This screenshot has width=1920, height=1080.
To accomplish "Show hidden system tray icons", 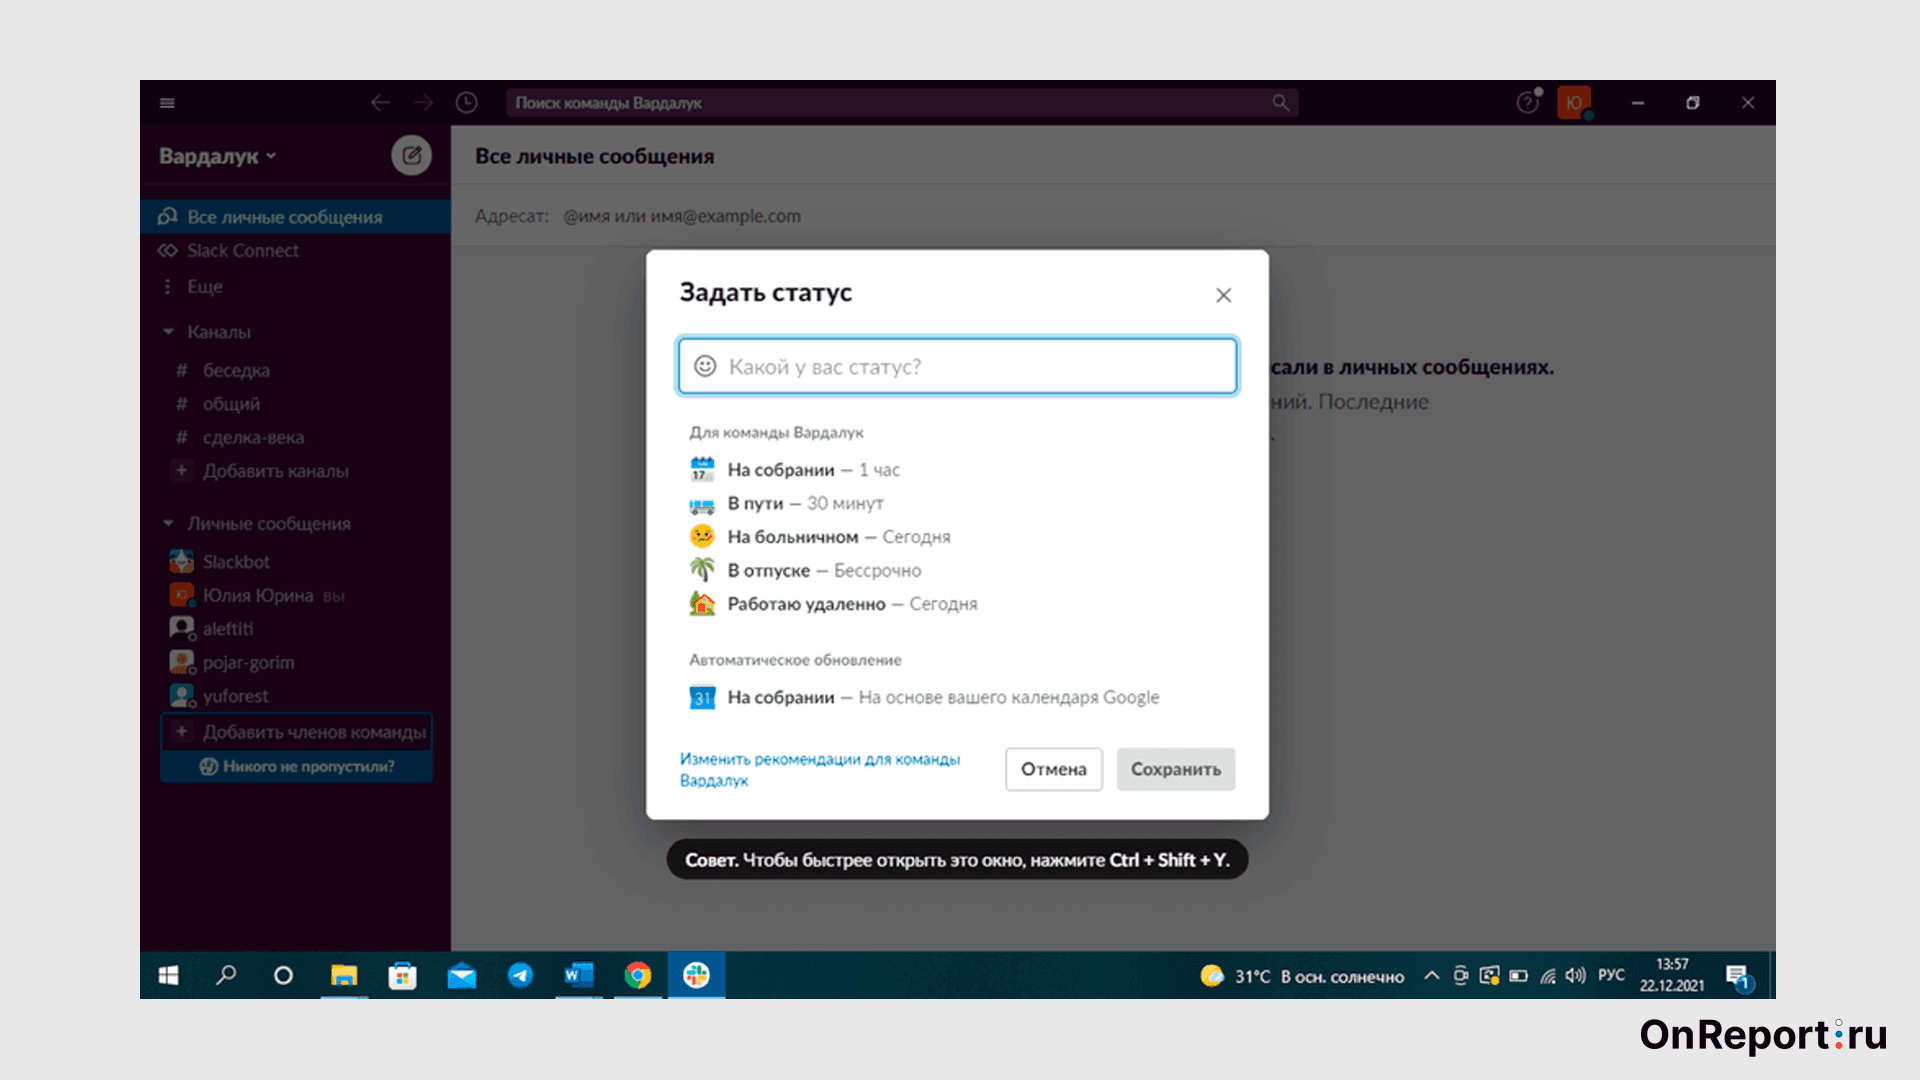I will (1431, 975).
